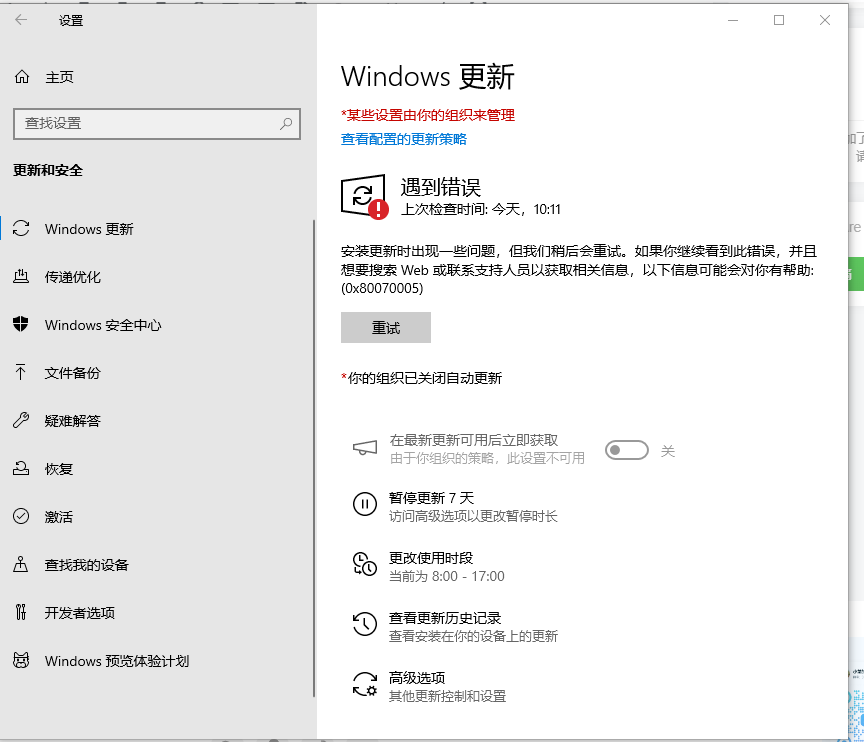Click error code text (0x80070005)
Screen dimensions: 864x742
click(382, 289)
